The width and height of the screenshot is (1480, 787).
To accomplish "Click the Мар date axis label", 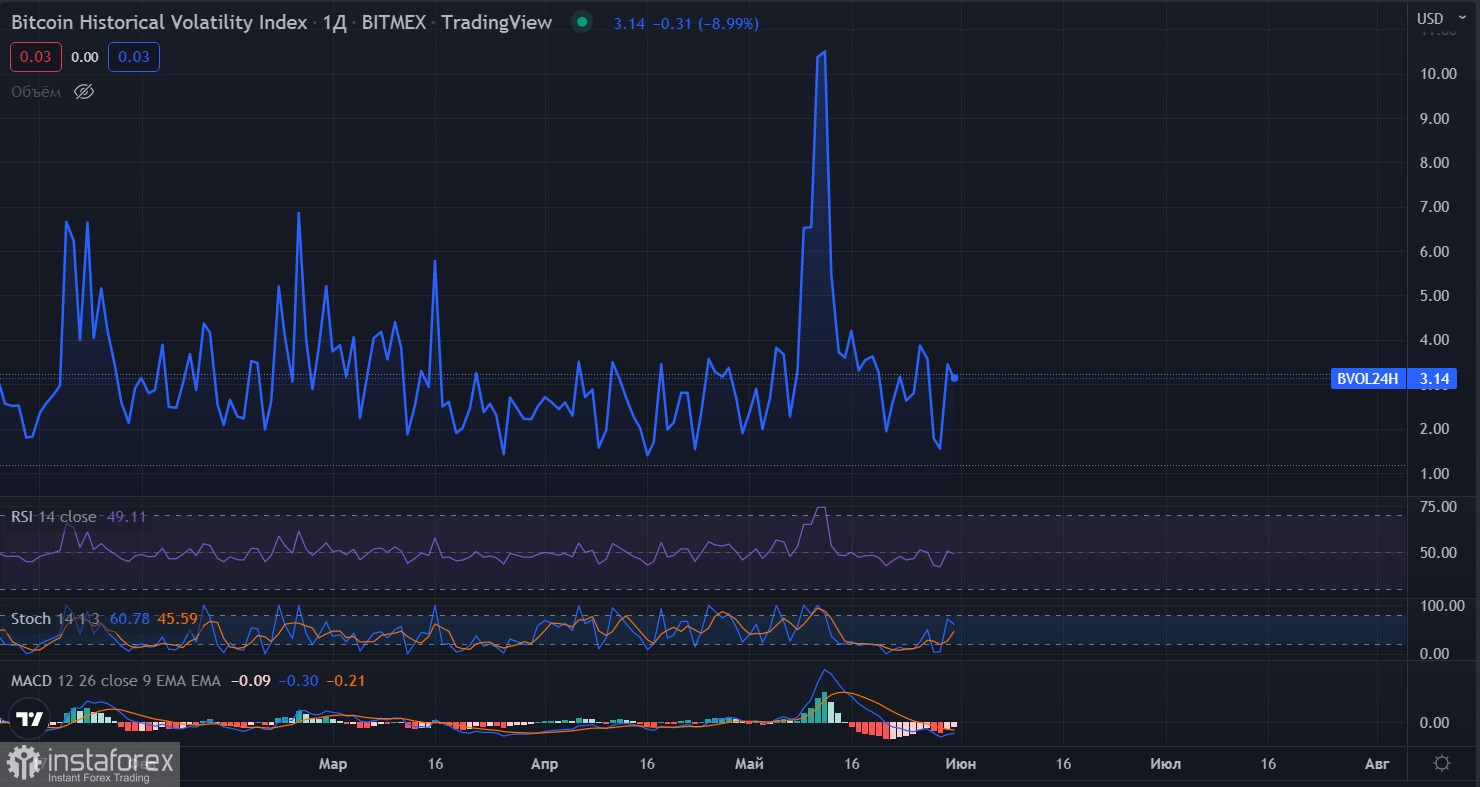I will [333, 764].
